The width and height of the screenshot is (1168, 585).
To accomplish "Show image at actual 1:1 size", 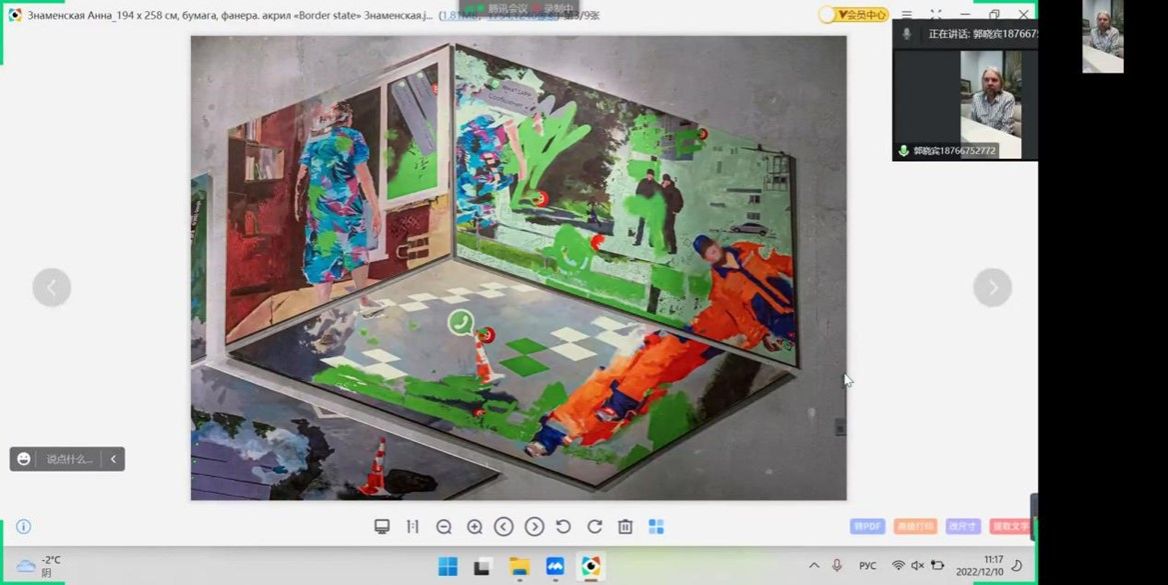I will point(413,527).
